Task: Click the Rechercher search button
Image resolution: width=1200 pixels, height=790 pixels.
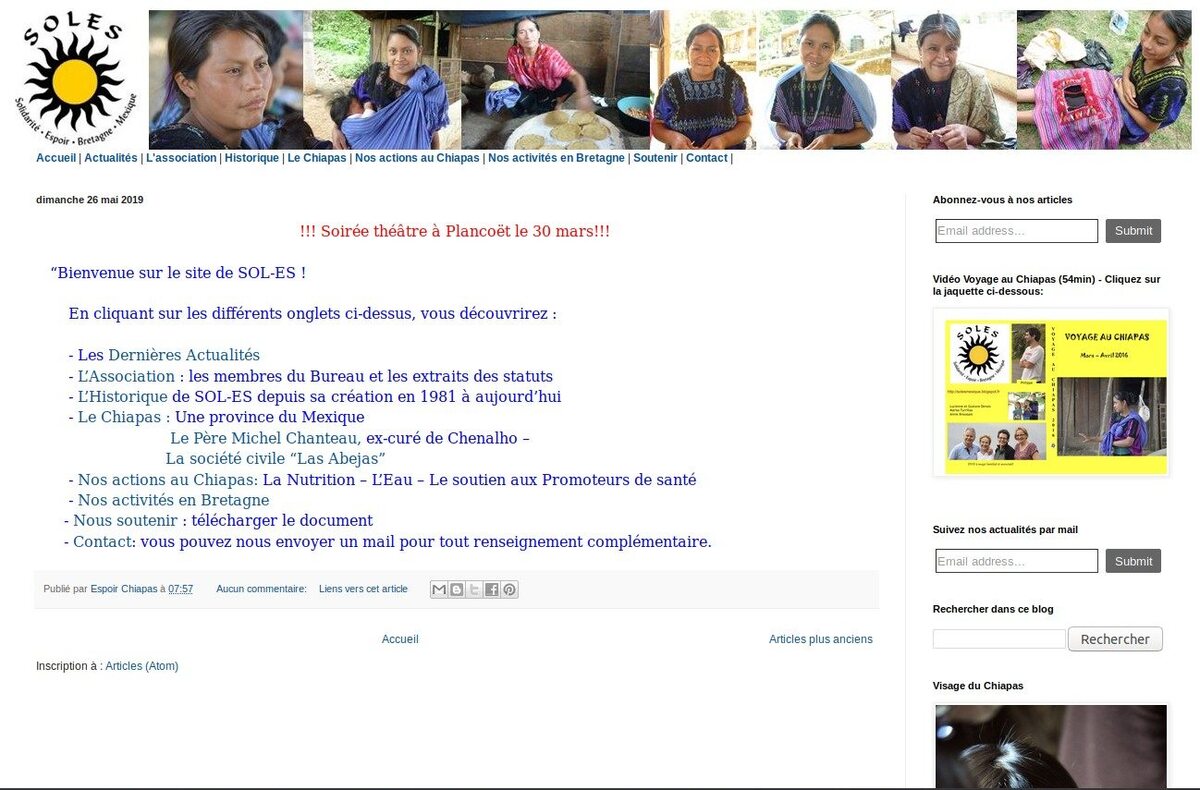Action: point(1115,639)
